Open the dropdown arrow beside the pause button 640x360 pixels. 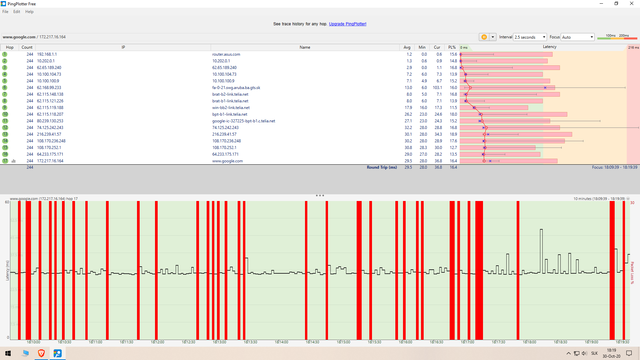493,37
